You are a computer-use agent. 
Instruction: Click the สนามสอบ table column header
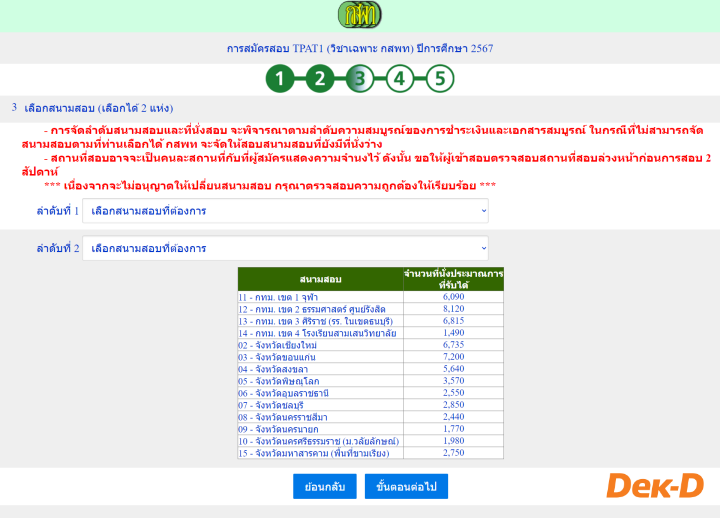click(320, 279)
